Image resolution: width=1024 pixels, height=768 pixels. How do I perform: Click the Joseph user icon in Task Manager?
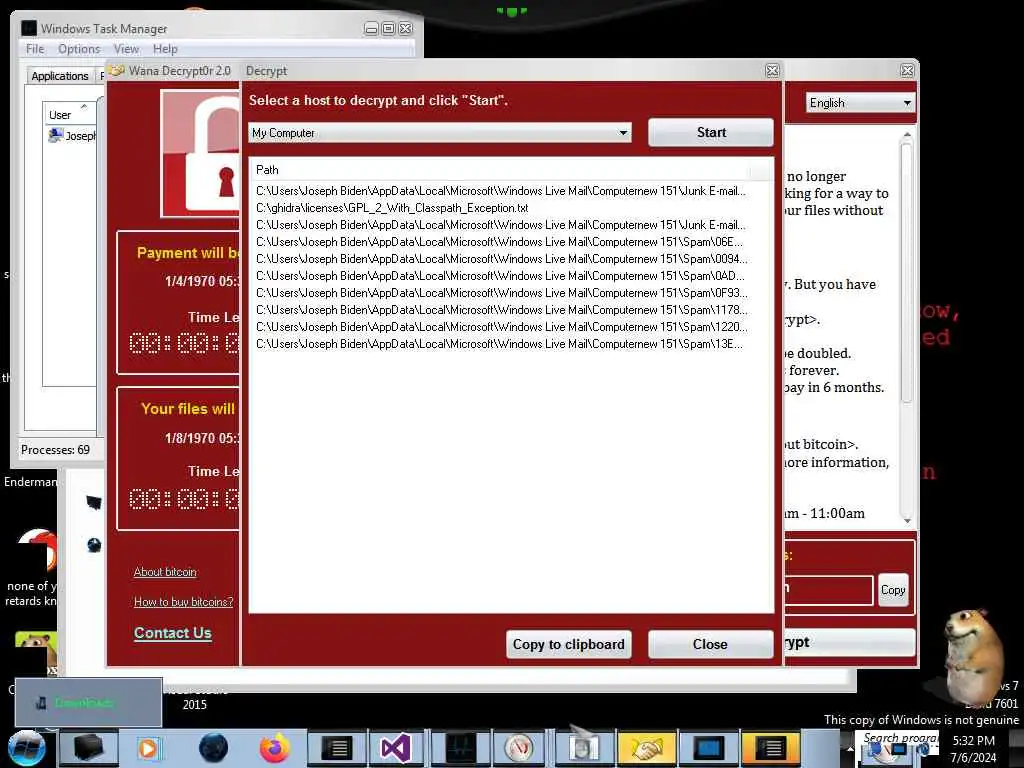(56, 135)
